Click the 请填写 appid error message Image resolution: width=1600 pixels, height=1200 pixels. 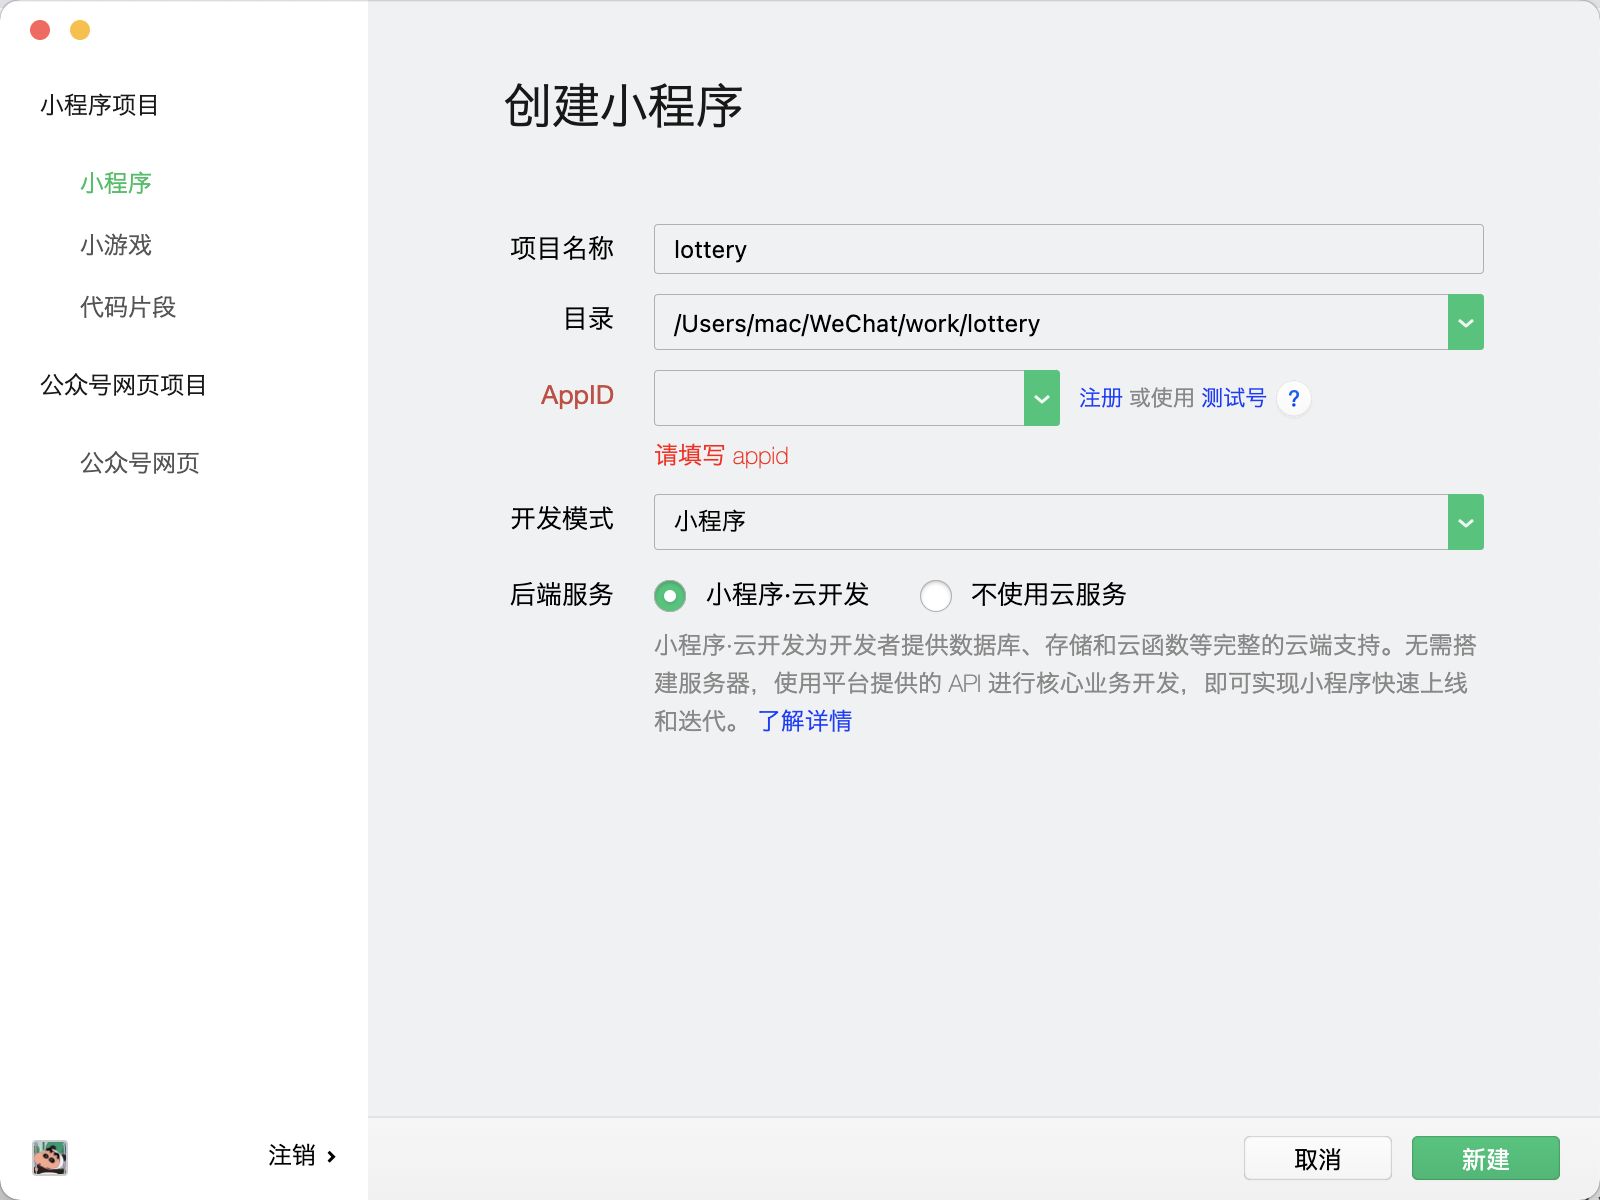click(722, 456)
